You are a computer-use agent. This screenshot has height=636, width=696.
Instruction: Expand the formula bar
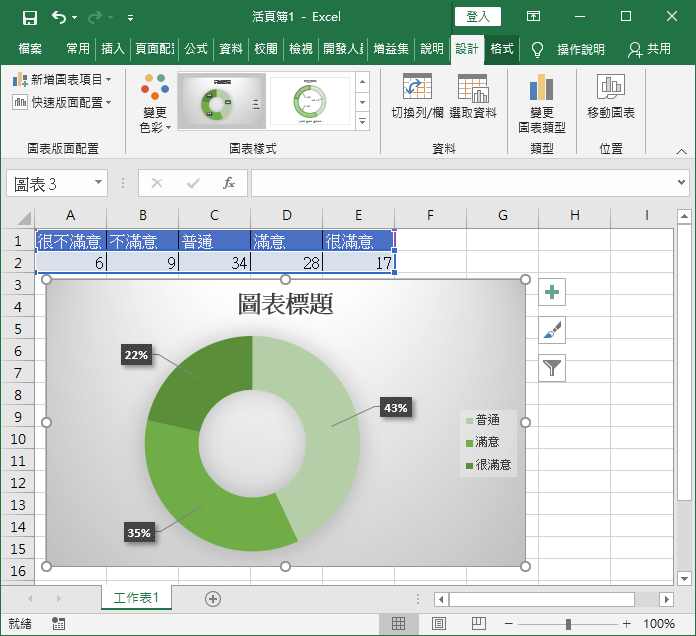point(681,182)
